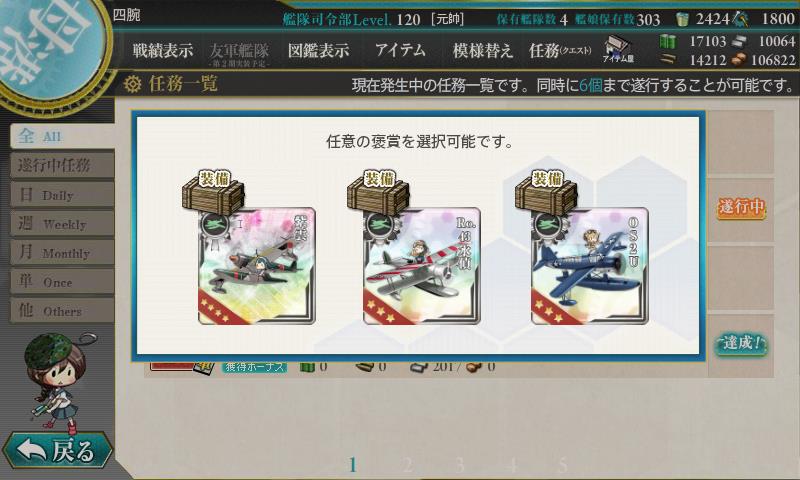
Task: Pick the OS2U seaplane reward card
Action: click(589, 266)
